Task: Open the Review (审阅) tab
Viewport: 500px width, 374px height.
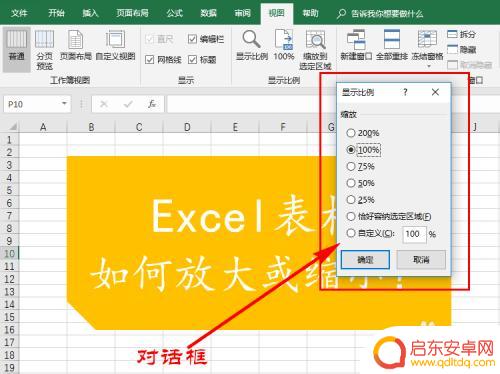Action: (x=242, y=13)
